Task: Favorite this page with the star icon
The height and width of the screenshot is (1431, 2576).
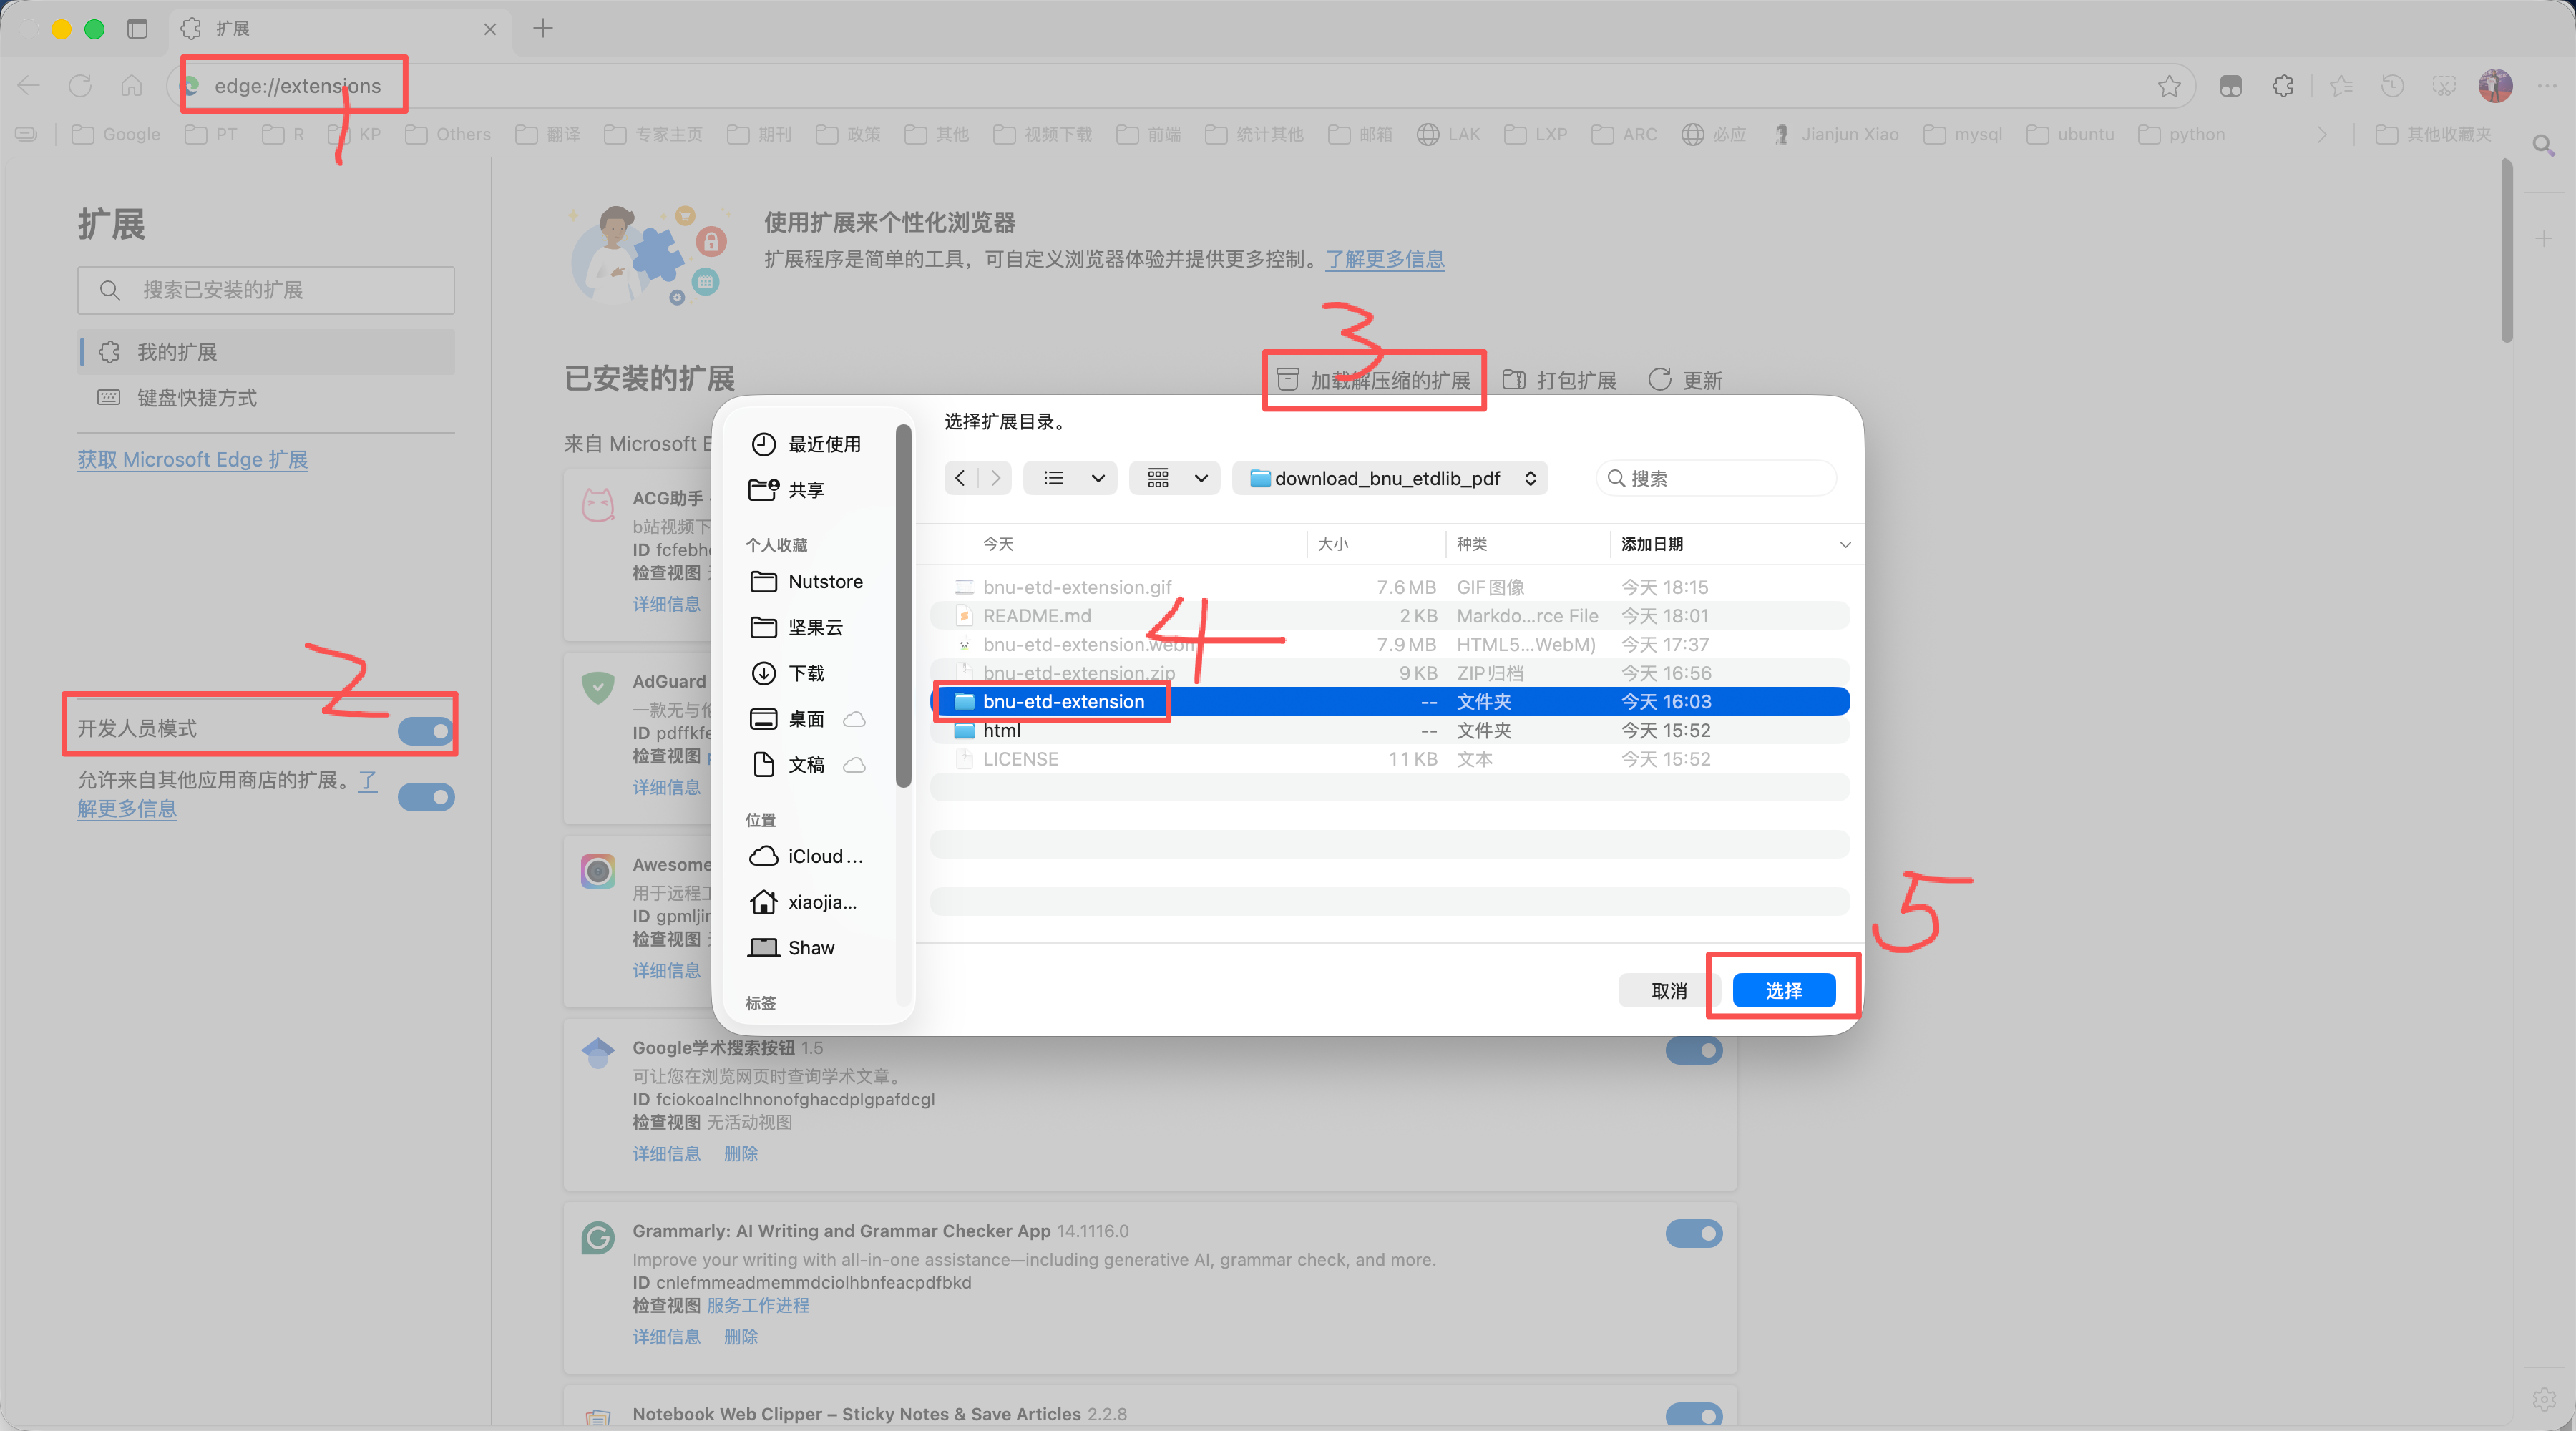Action: [x=2168, y=86]
